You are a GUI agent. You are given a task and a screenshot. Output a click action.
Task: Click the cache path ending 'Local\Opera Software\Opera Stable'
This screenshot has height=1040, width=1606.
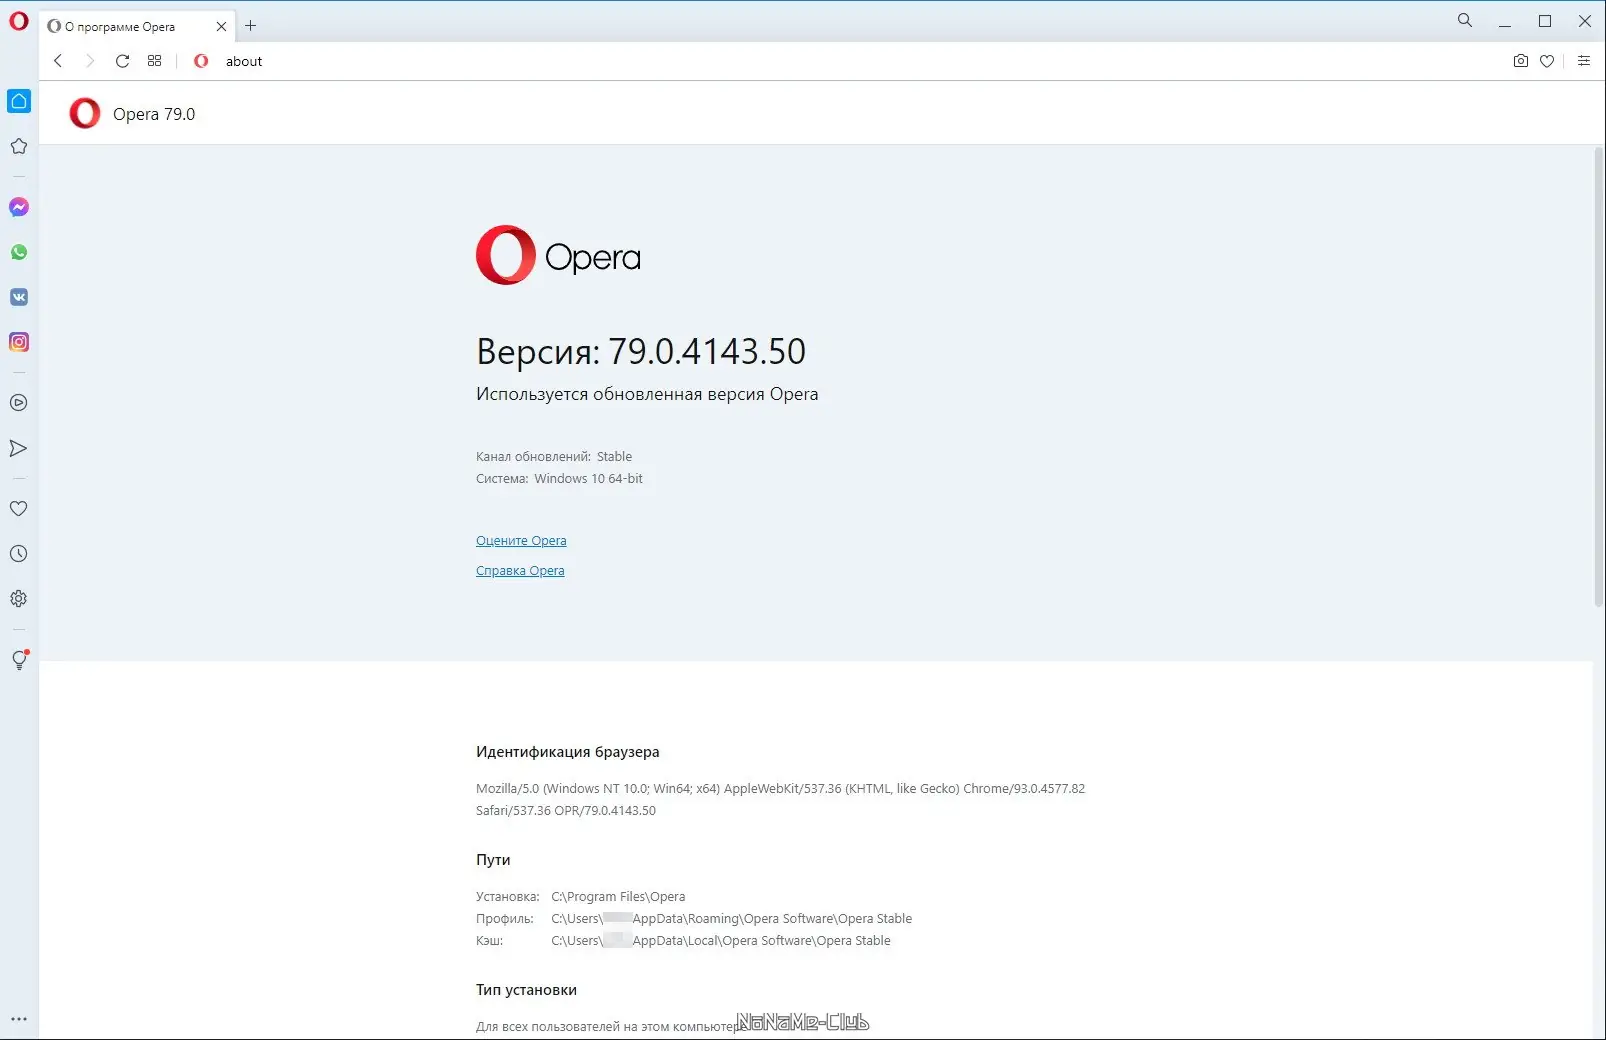click(720, 941)
